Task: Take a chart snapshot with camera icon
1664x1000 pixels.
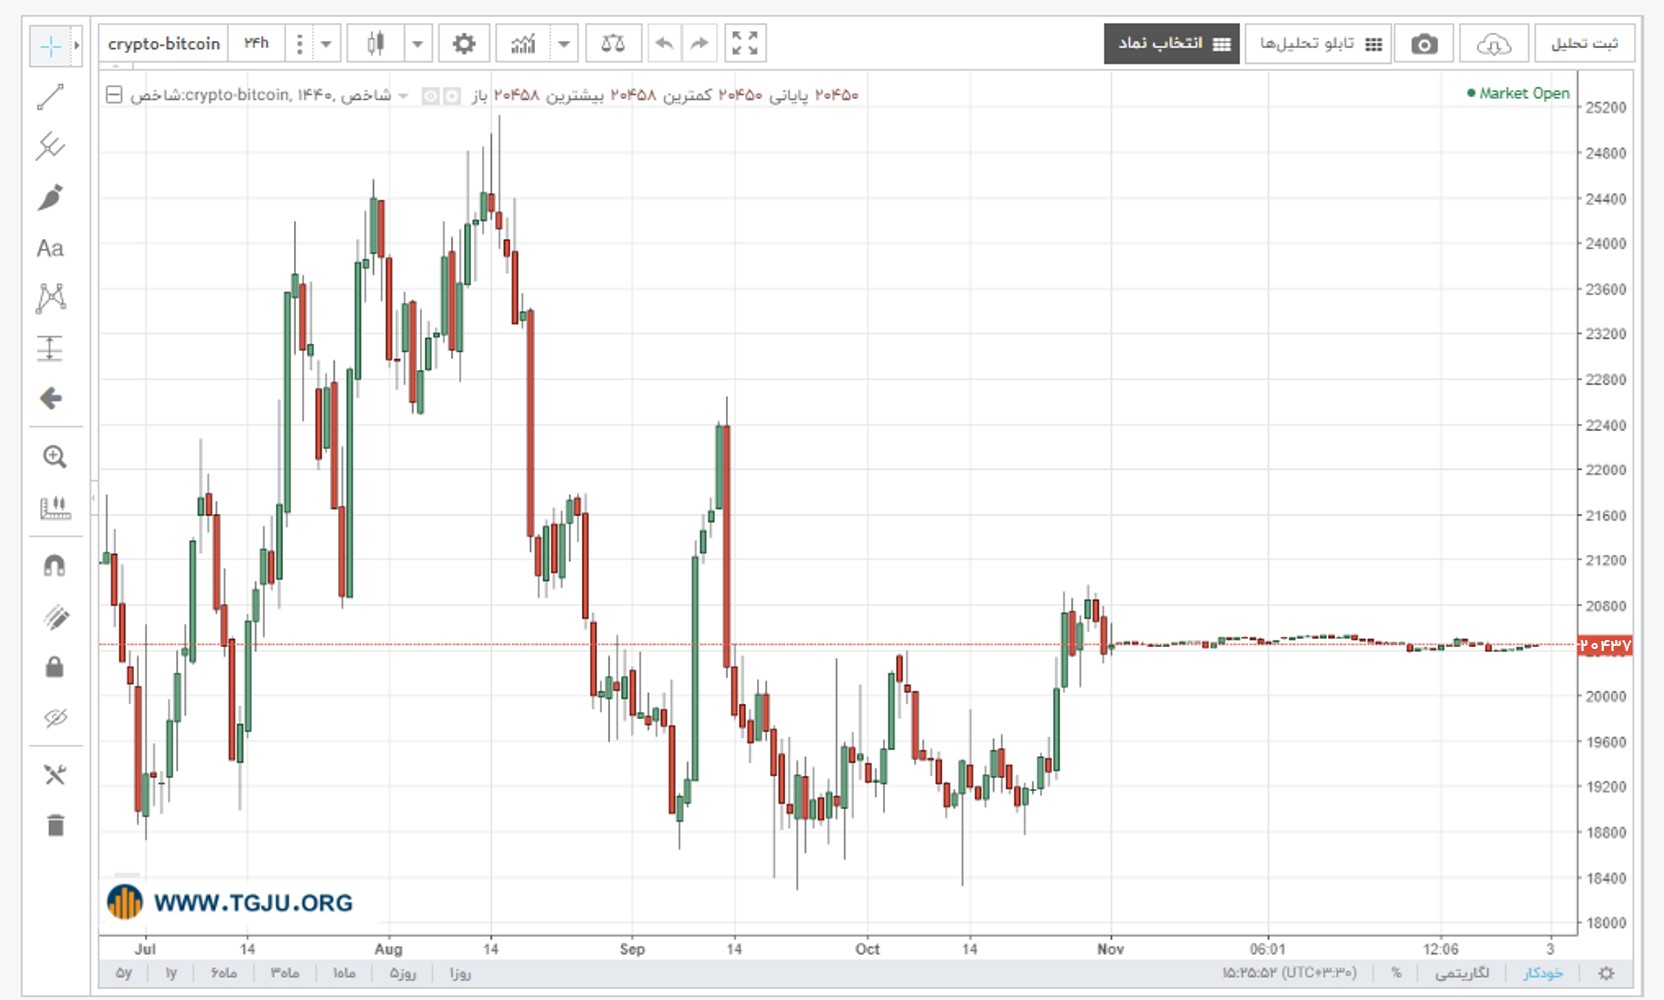Action: point(1424,44)
